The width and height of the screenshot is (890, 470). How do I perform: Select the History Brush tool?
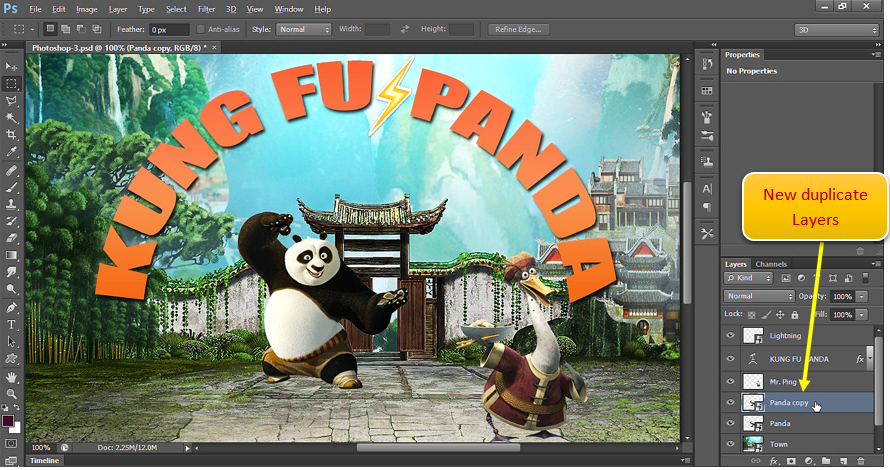pos(11,221)
